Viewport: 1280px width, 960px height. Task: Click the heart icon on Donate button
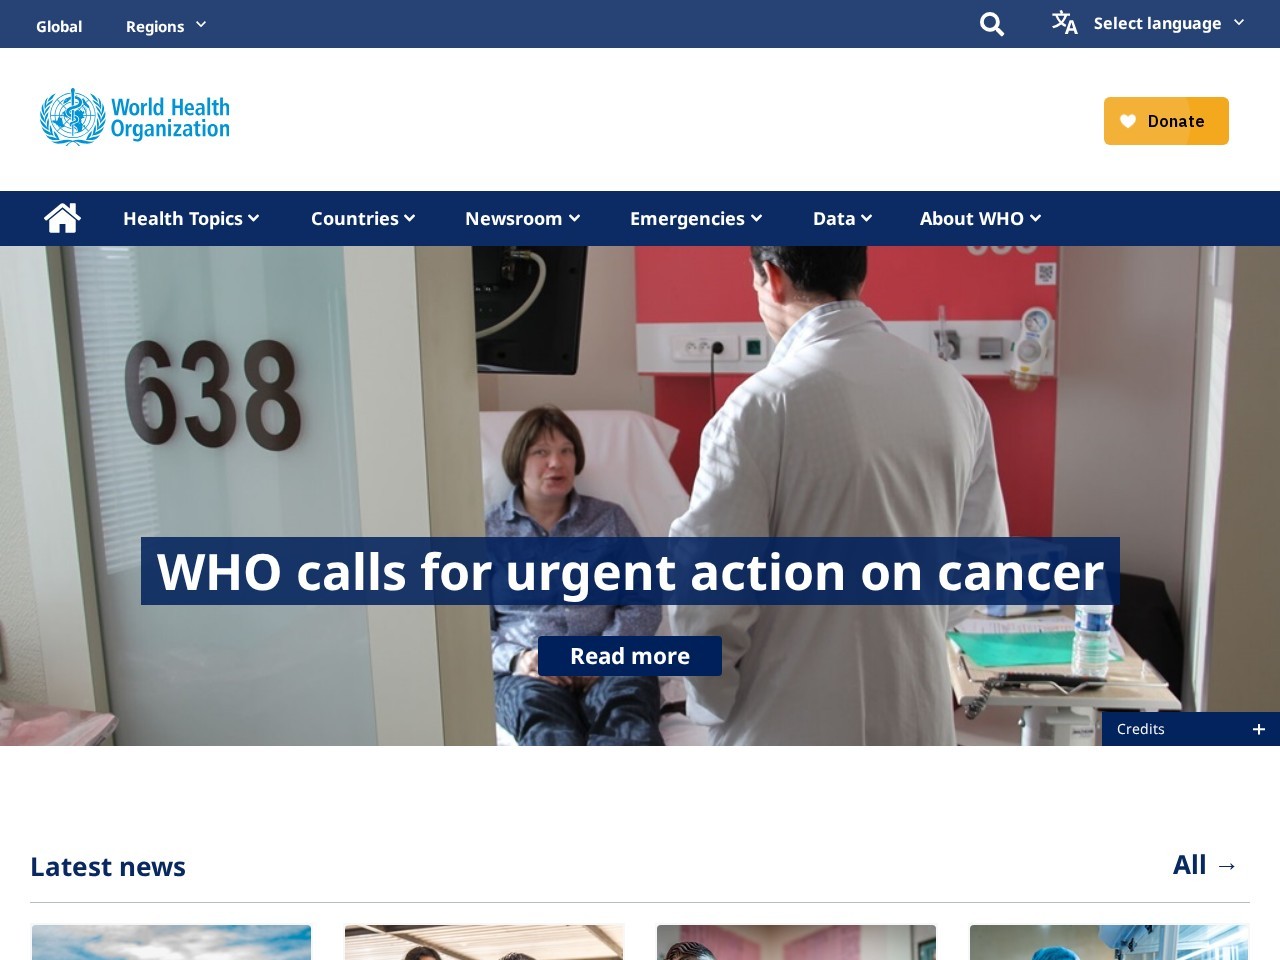click(x=1128, y=121)
